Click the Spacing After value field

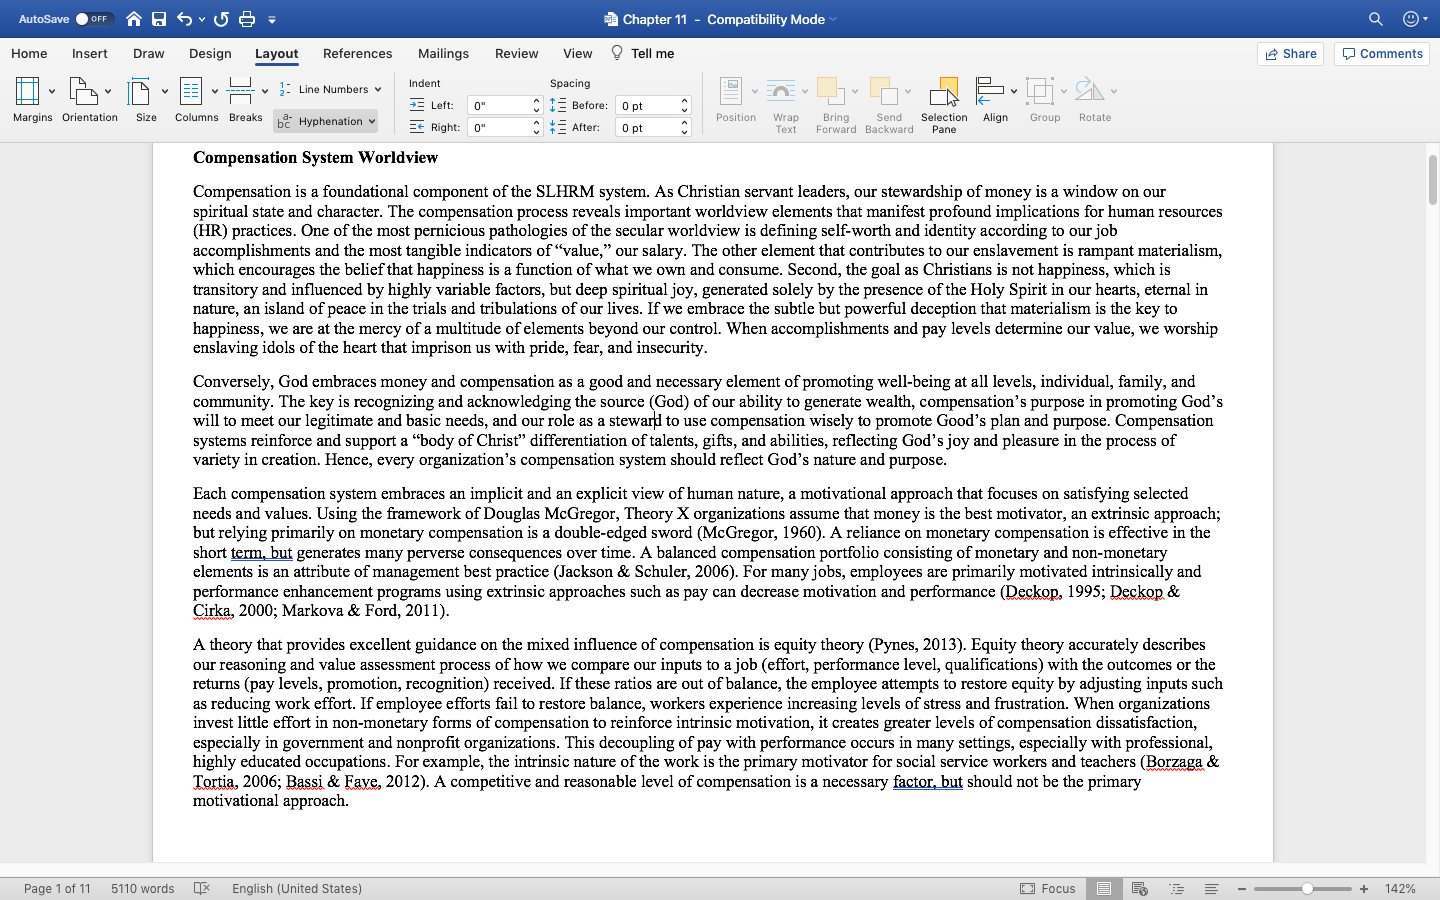tap(647, 127)
